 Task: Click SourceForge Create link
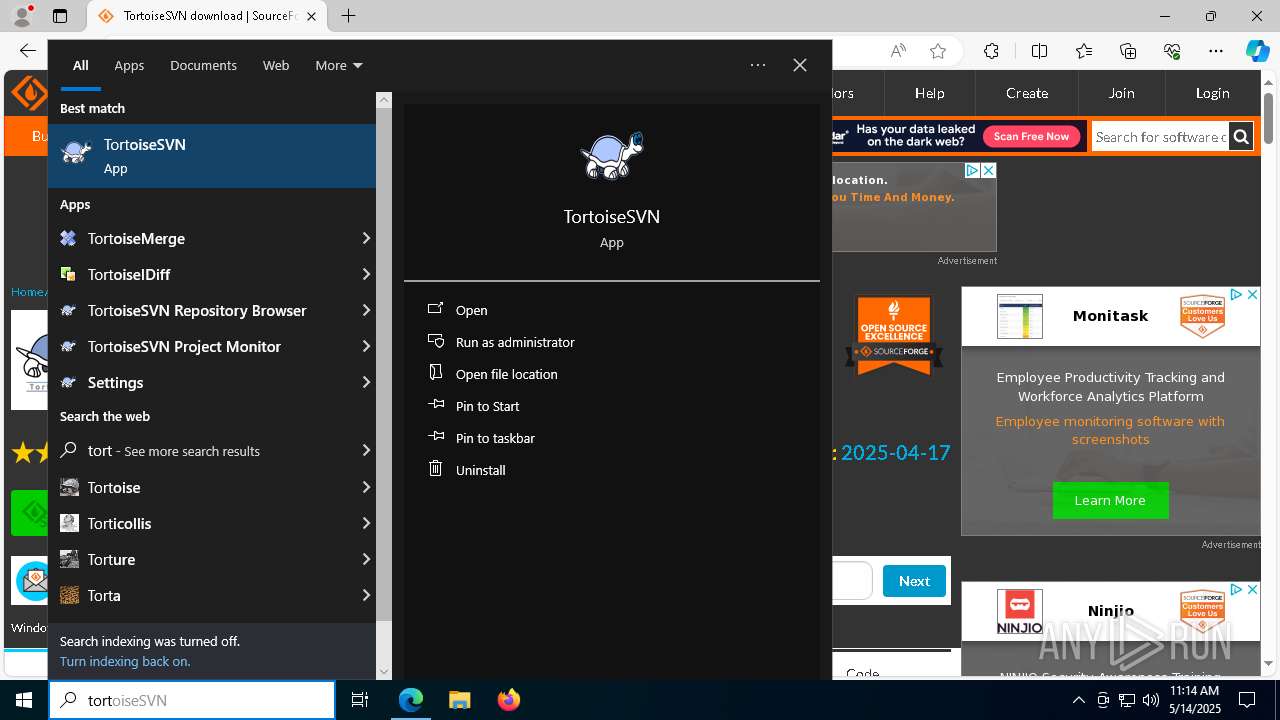[x=1027, y=93]
